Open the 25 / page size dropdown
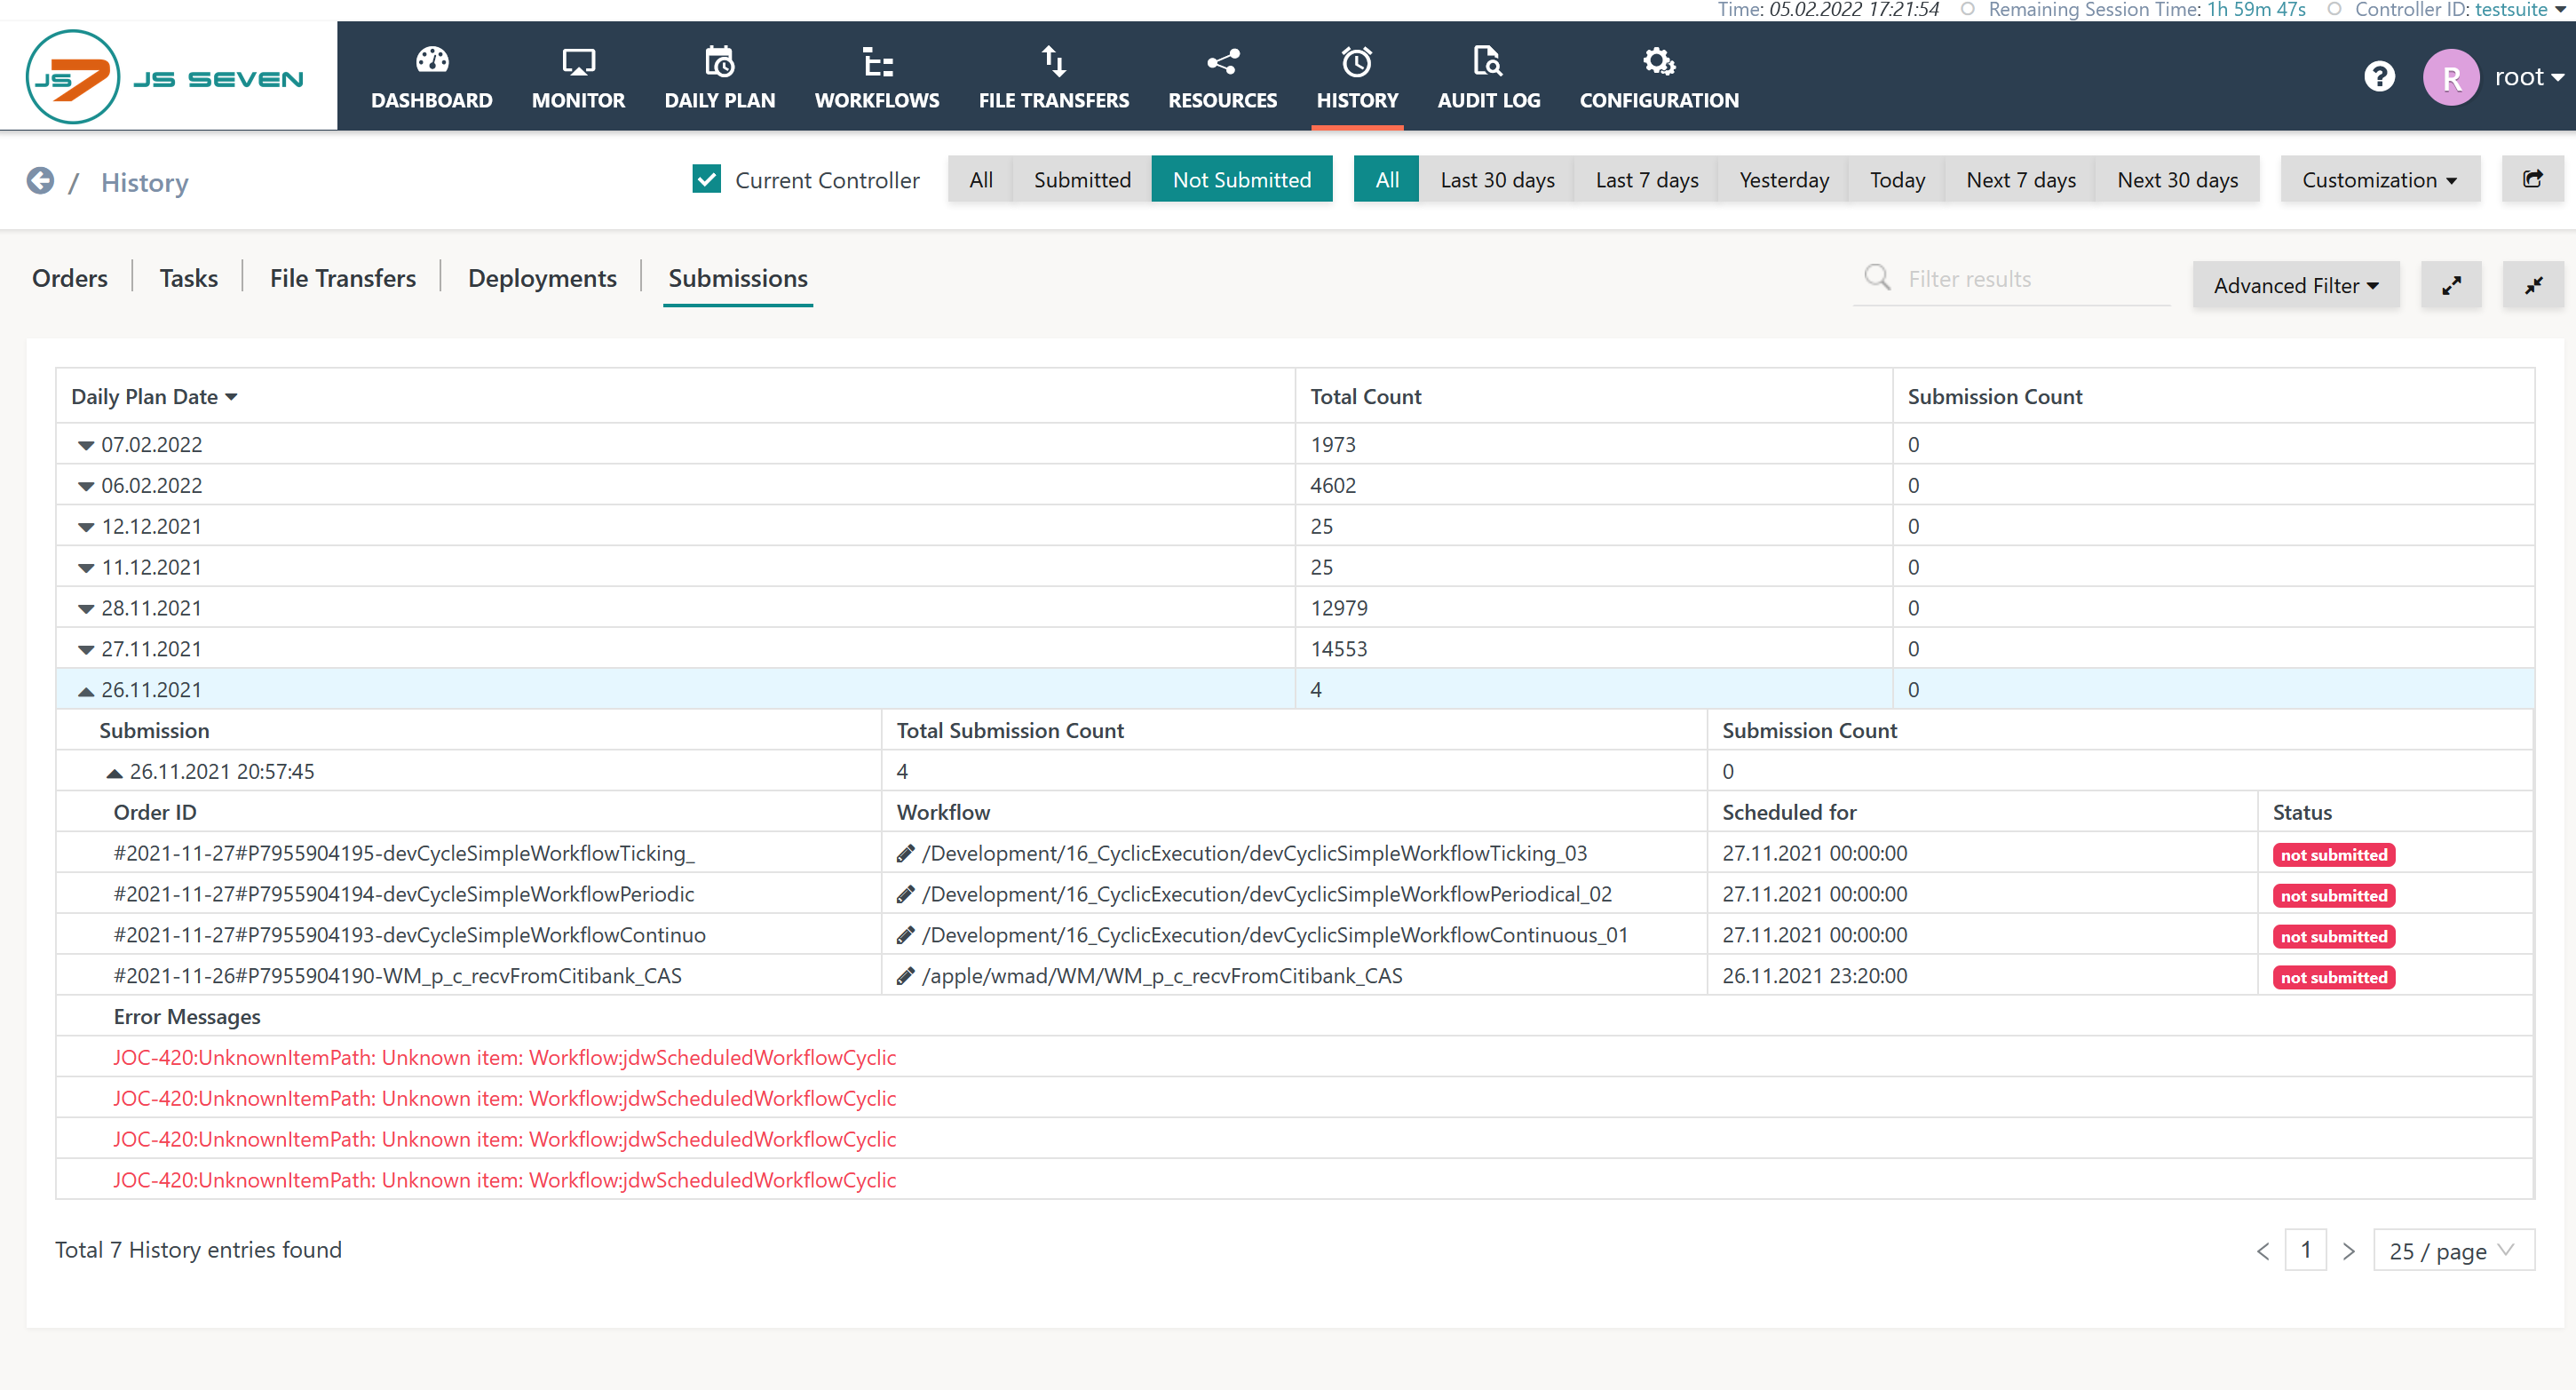 (2454, 1251)
